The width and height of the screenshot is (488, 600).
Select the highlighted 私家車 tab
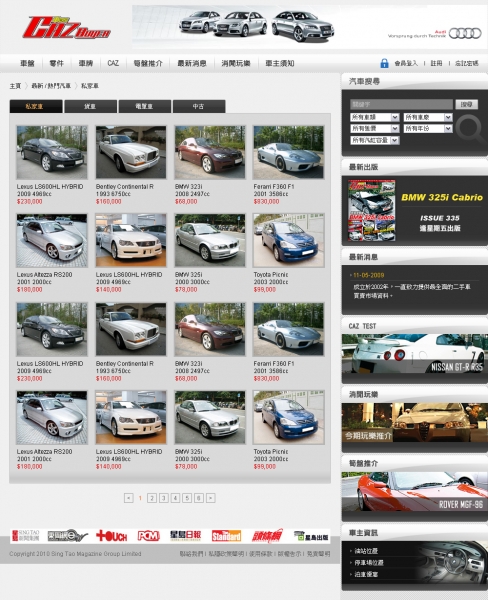point(36,106)
